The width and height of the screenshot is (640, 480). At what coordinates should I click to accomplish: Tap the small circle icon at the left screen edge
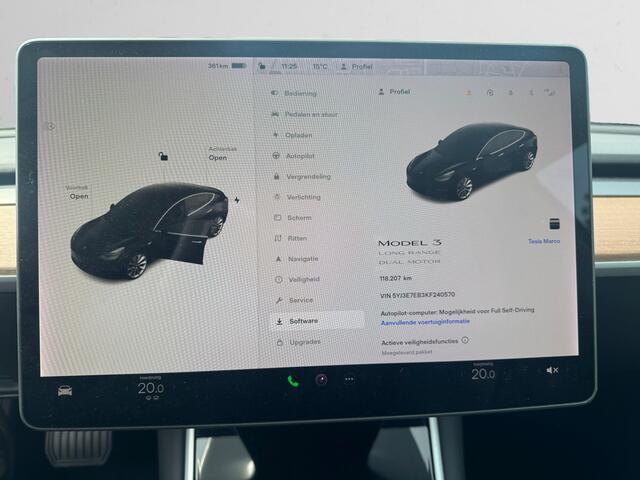pyautogui.click(x=51, y=127)
